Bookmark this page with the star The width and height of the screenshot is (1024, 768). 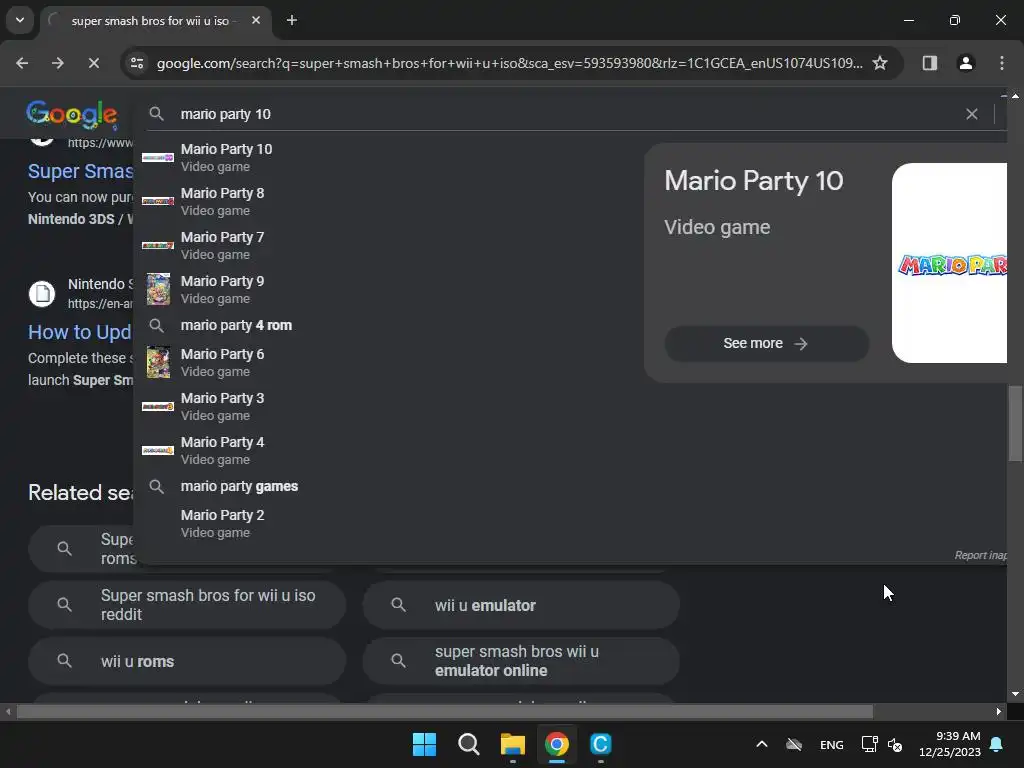(x=880, y=63)
